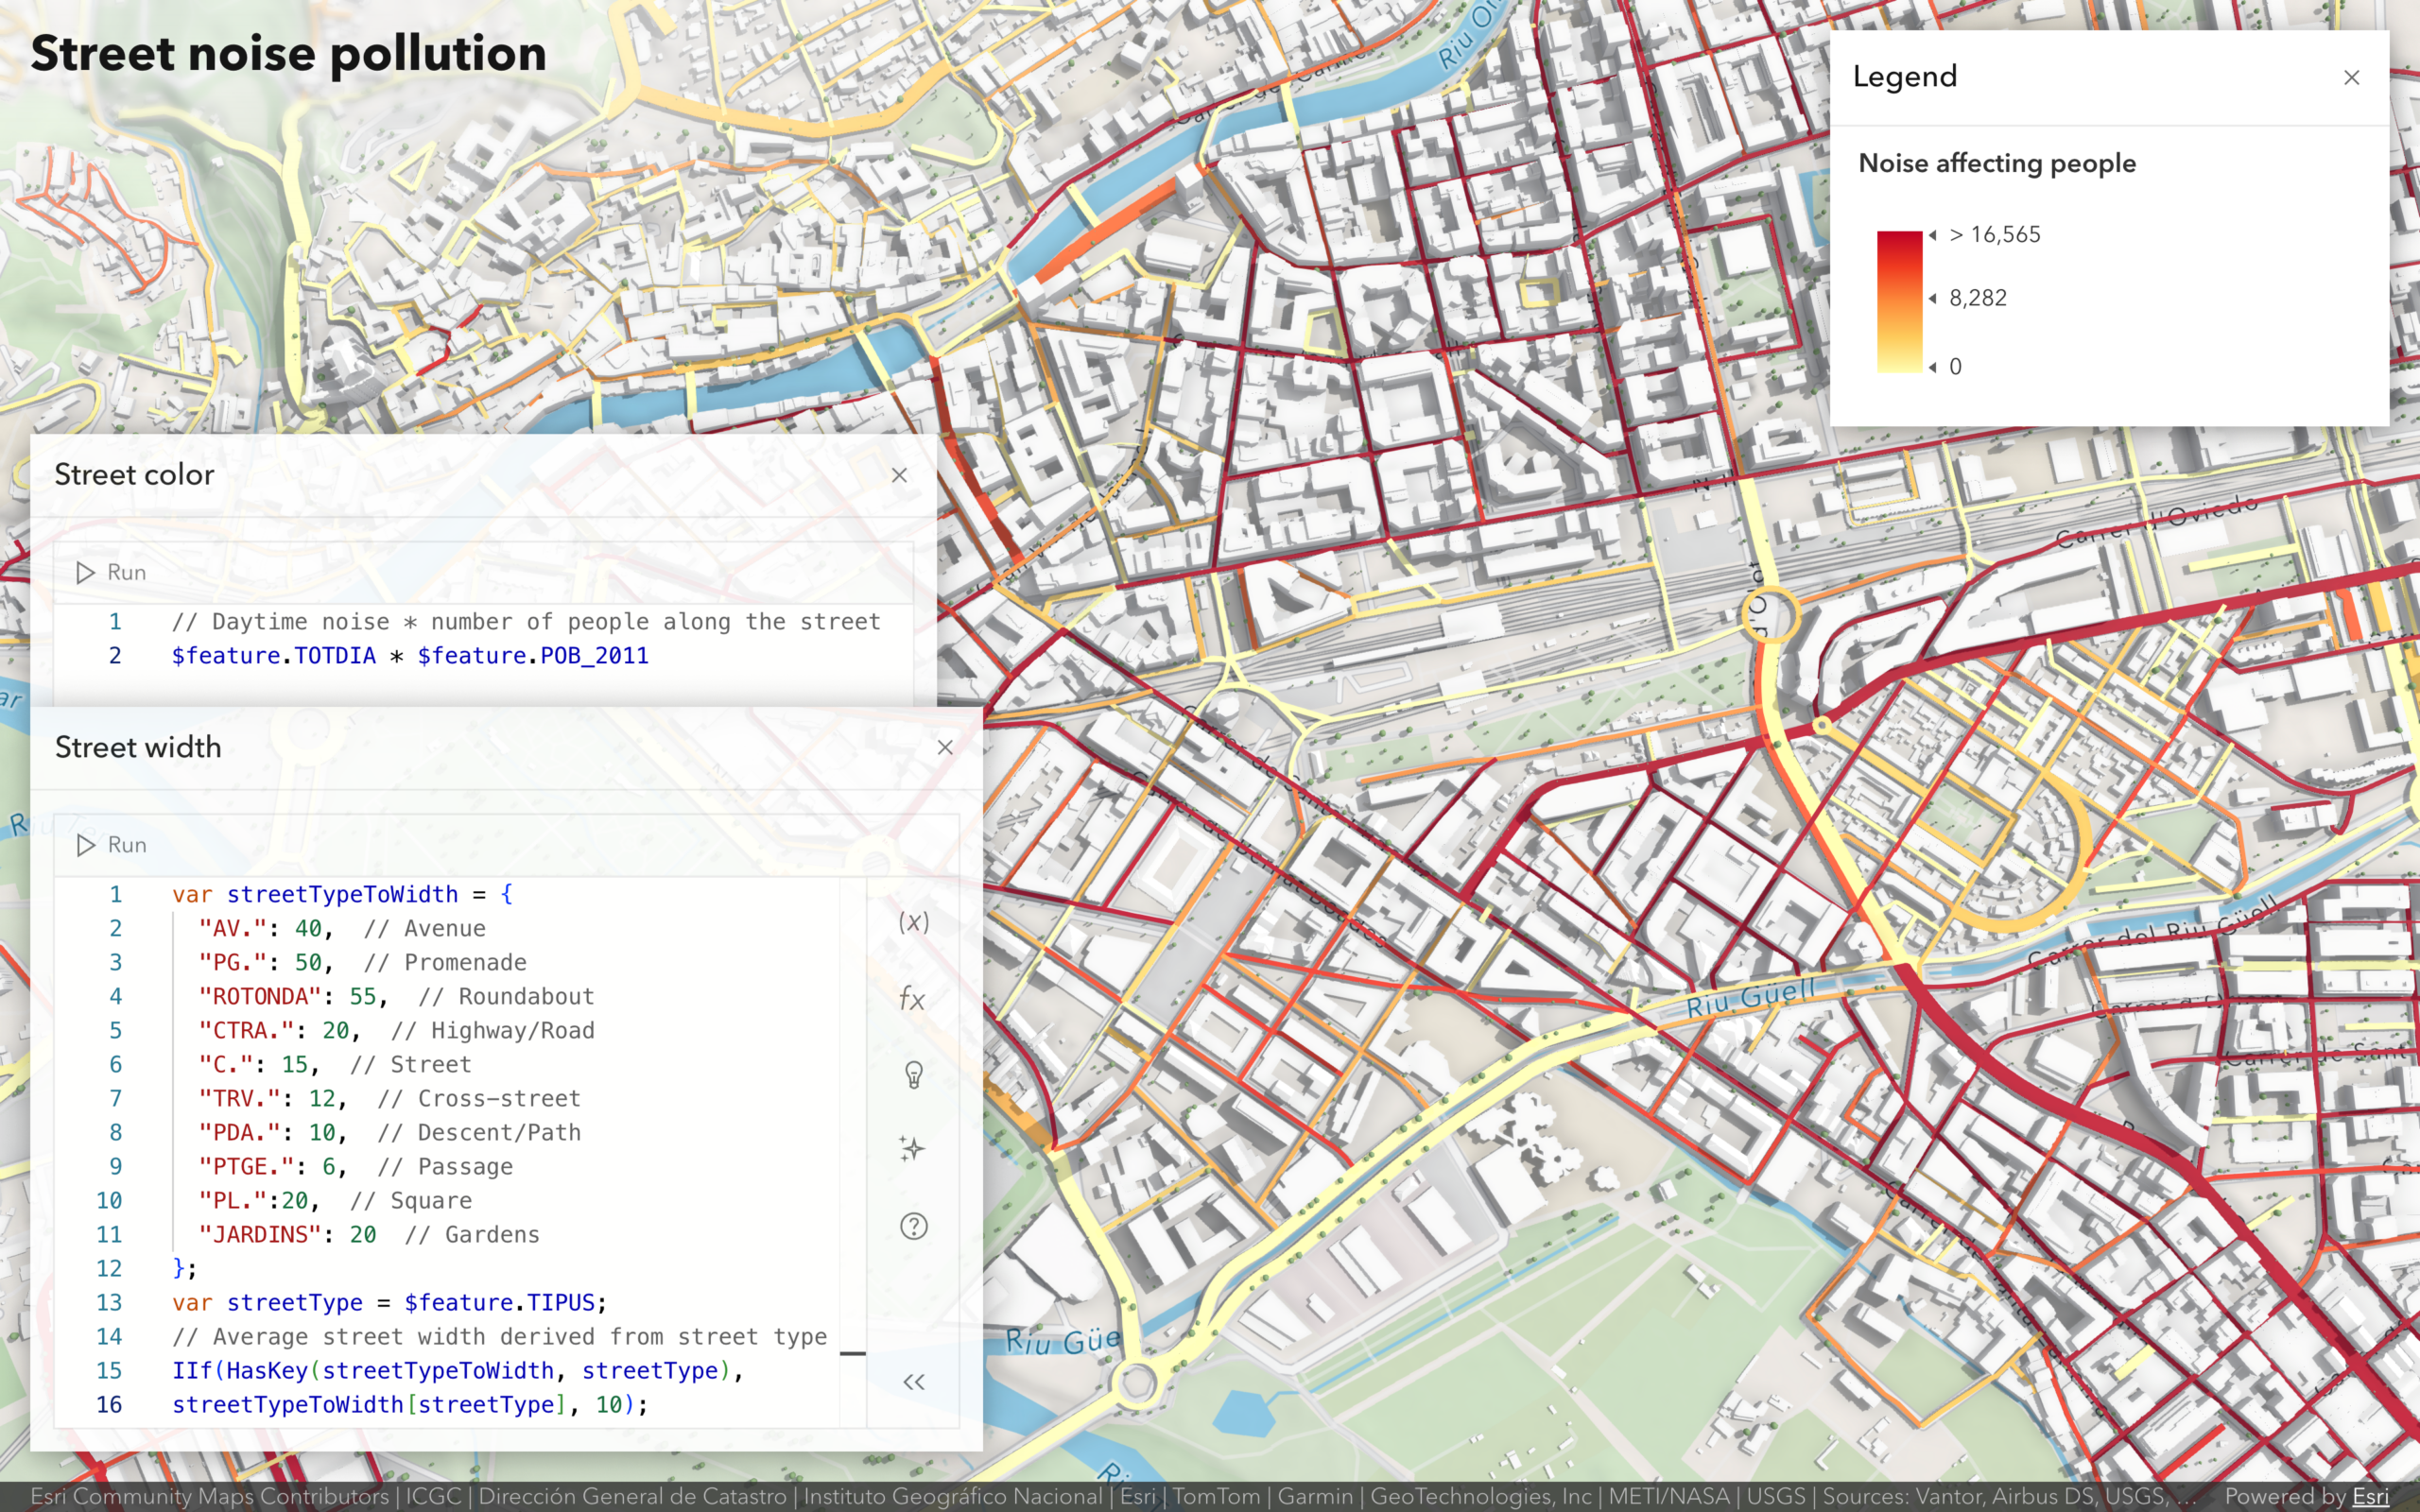This screenshot has height=1512, width=2420.
Task: Close the Street width expression editor
Action: point(945,747)
